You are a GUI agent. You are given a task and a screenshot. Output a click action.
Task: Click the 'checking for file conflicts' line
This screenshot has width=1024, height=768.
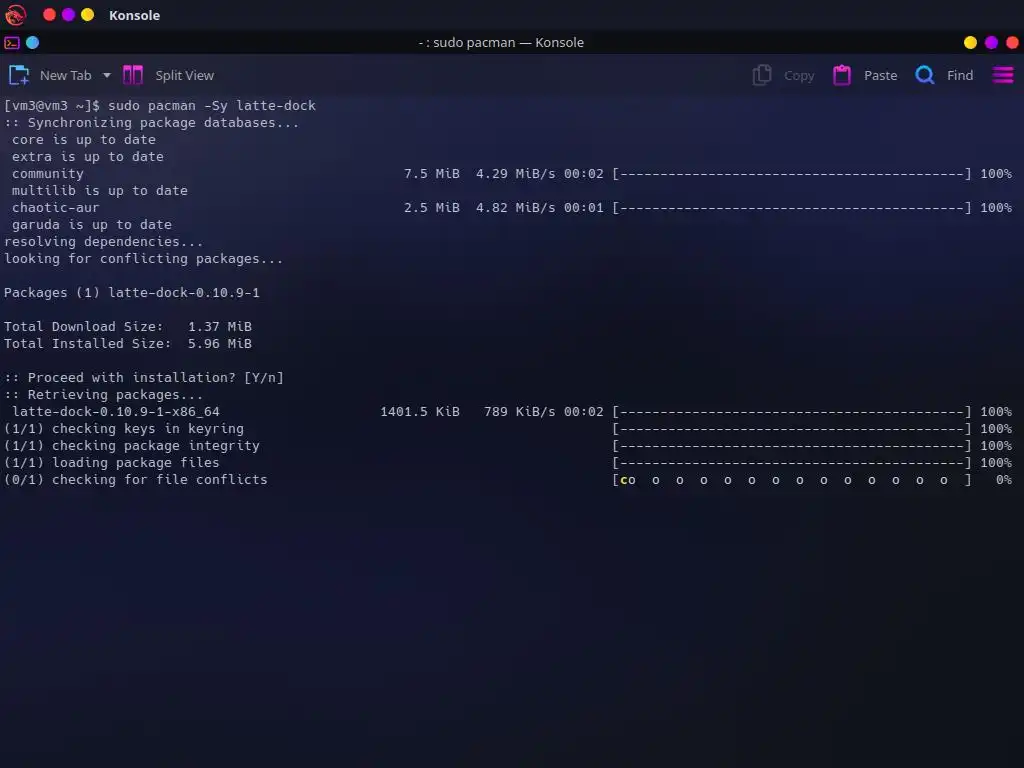(x=136, y=479)
